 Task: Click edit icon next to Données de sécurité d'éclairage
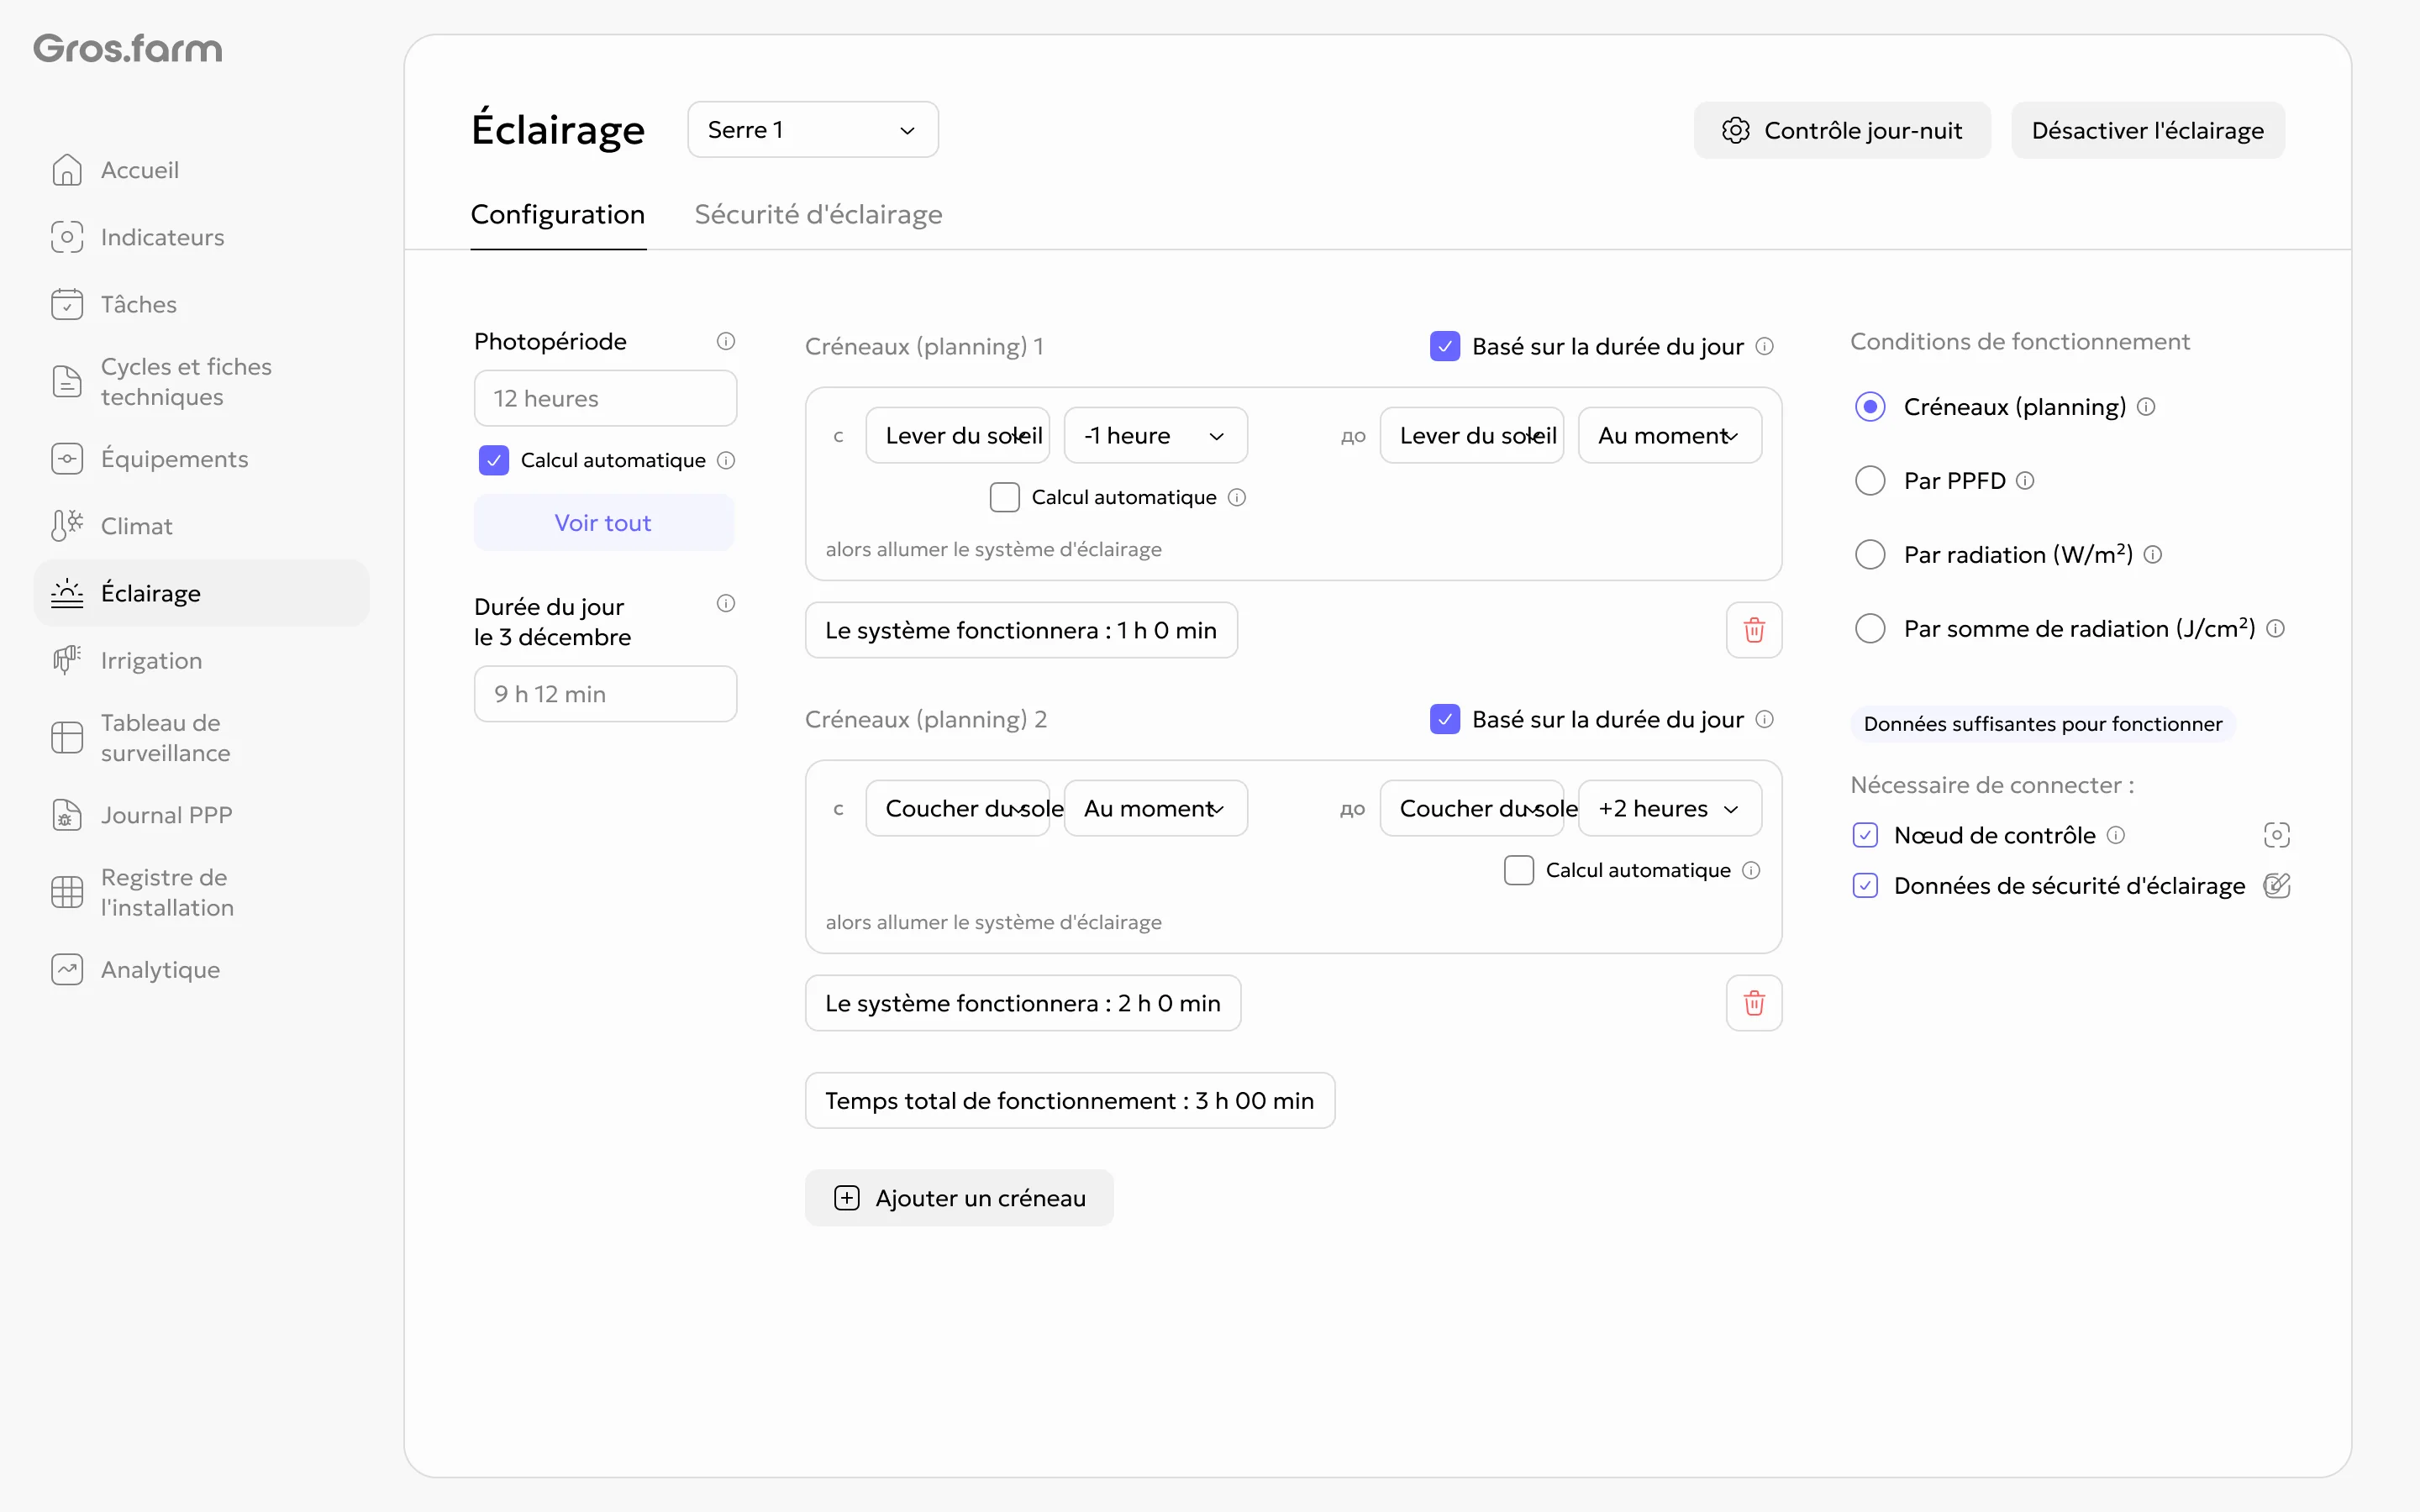pyautogui.click(x=2277, y=885)
